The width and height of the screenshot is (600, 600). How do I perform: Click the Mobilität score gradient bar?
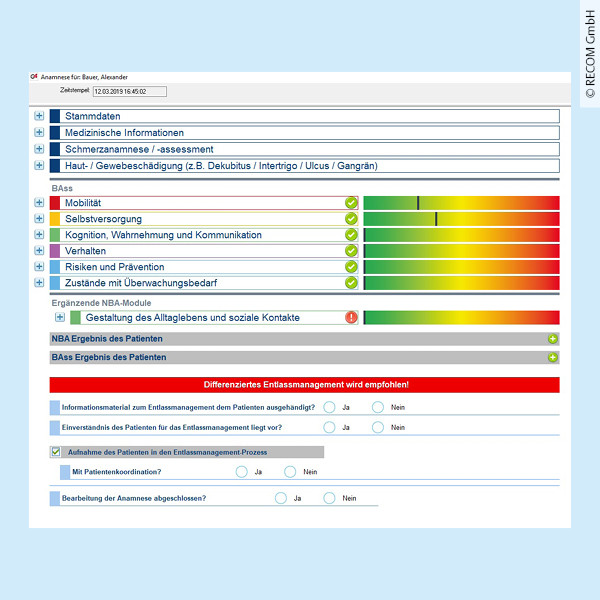(x=461, y=203)
